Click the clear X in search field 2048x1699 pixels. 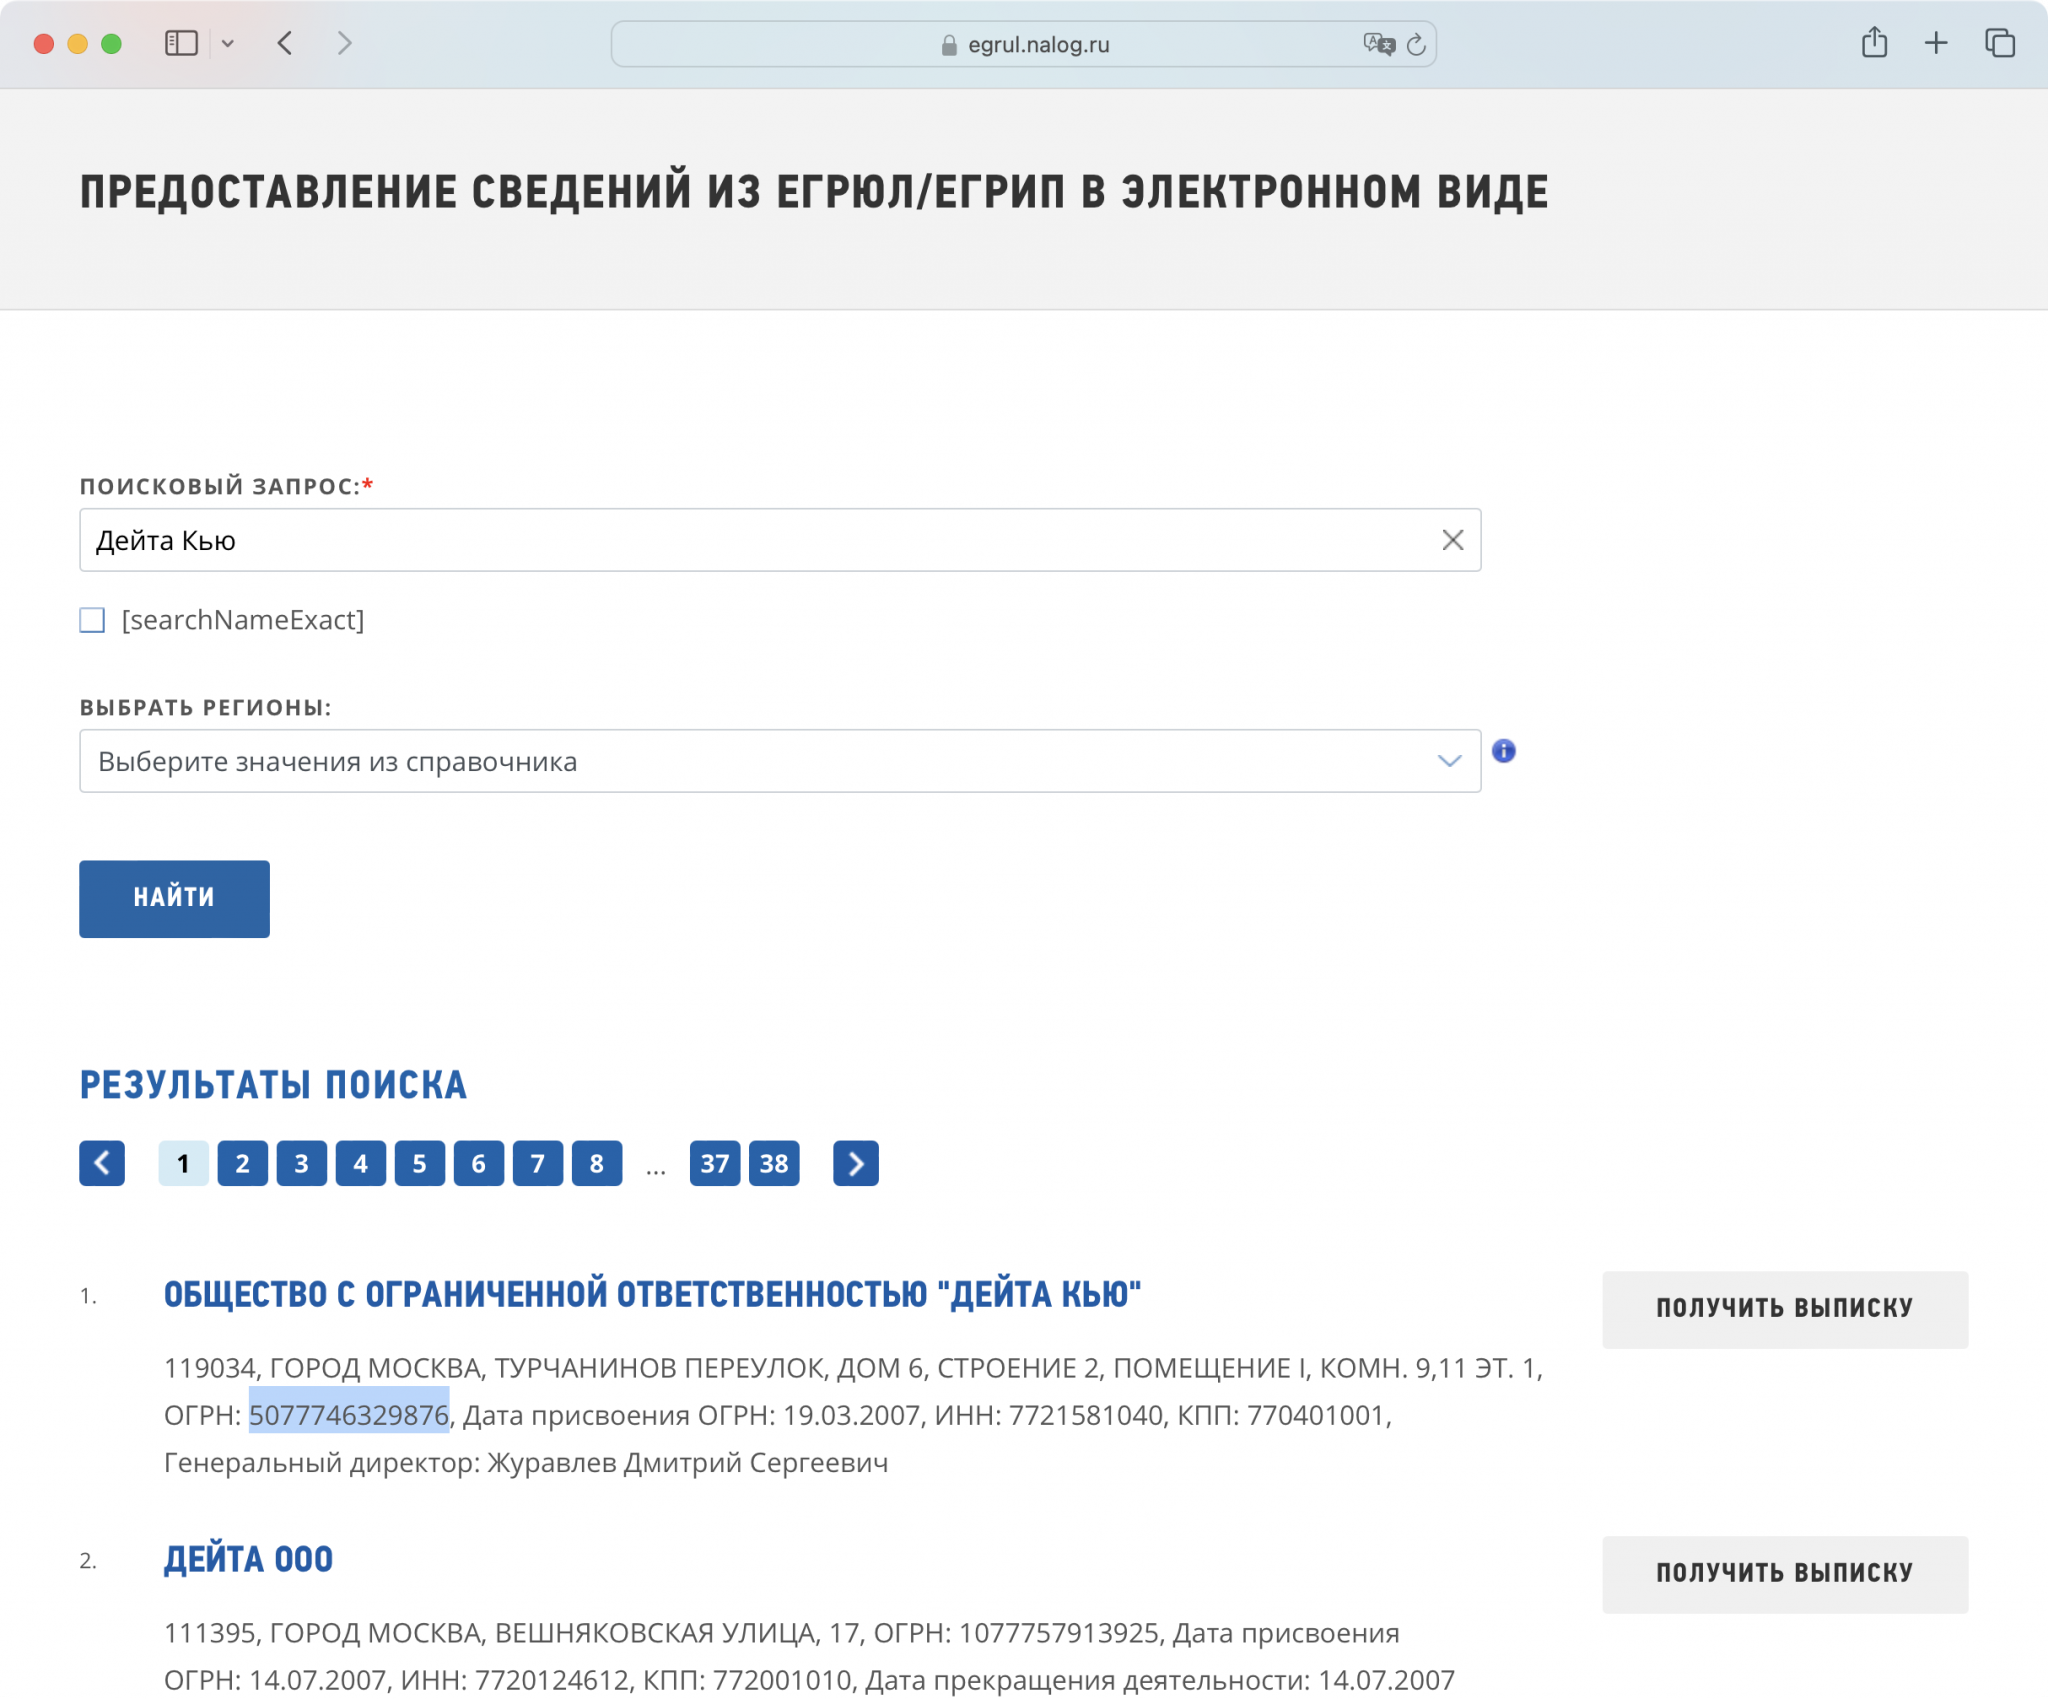pyautogui.click(x=1452, y=540)
